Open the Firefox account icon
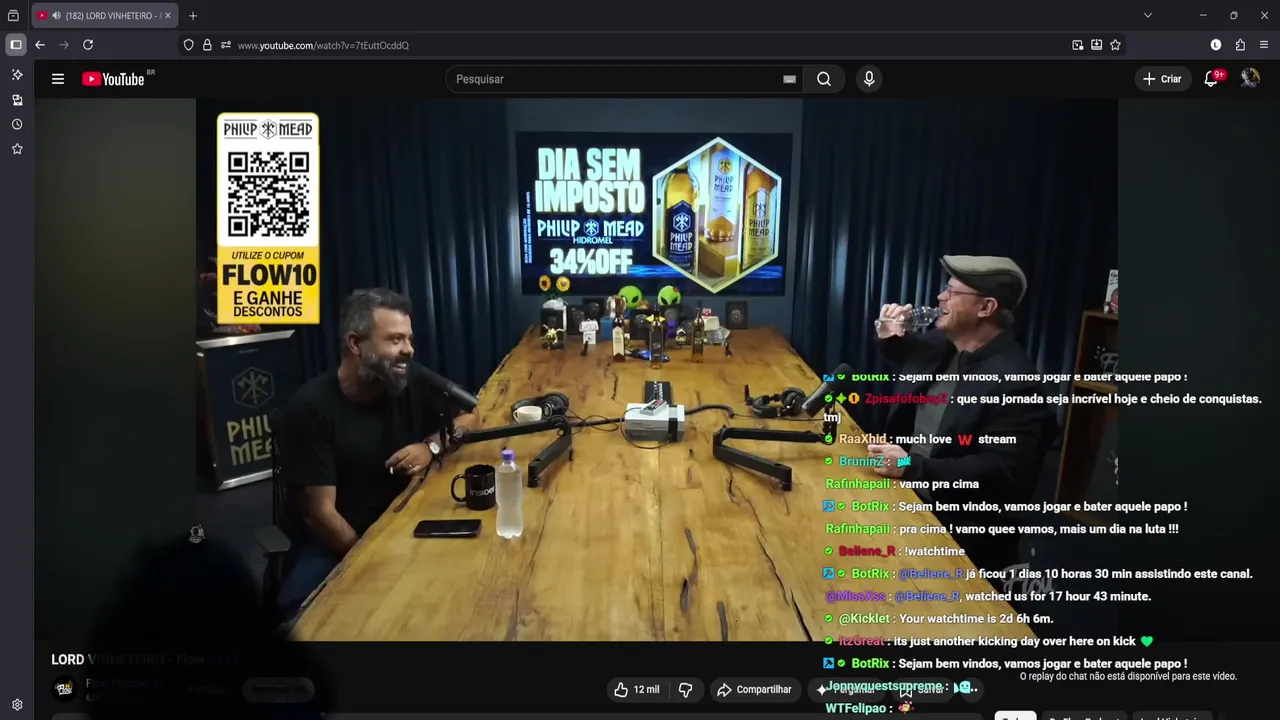This screenshot has height=720, width=1280. point(1216,45)
